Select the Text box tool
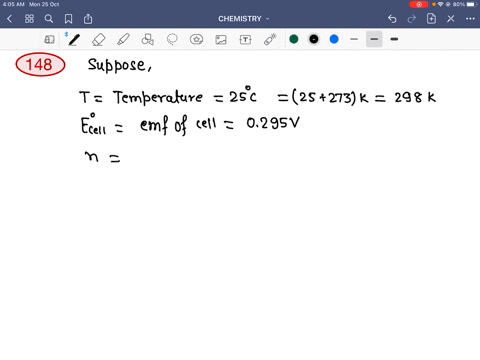 pyautogui.click(x=245, y=40)
